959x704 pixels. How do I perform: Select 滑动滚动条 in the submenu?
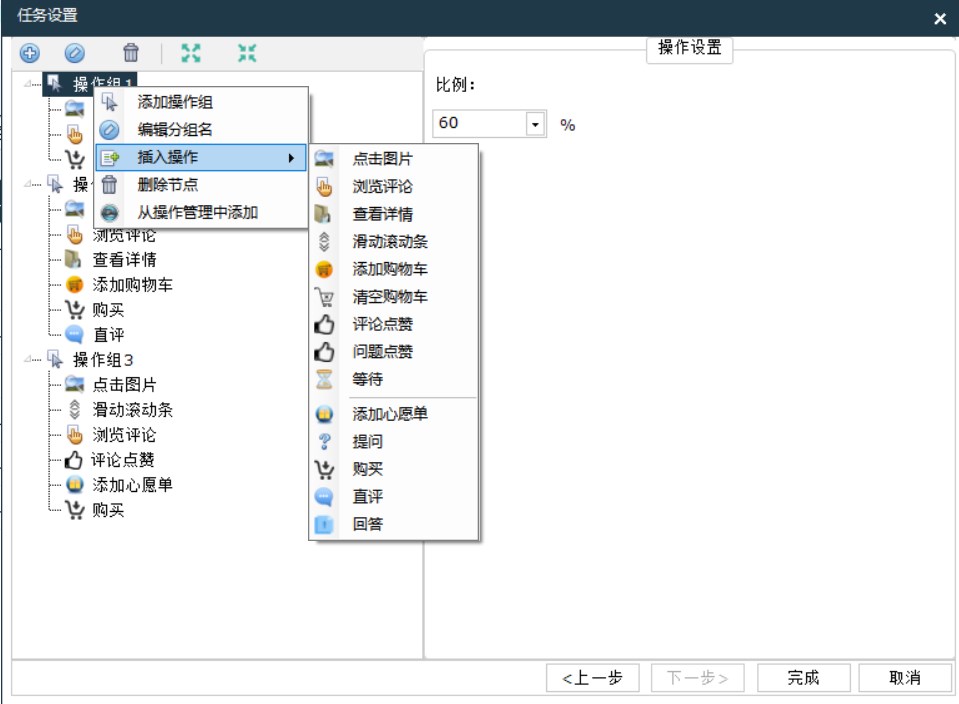394,242
